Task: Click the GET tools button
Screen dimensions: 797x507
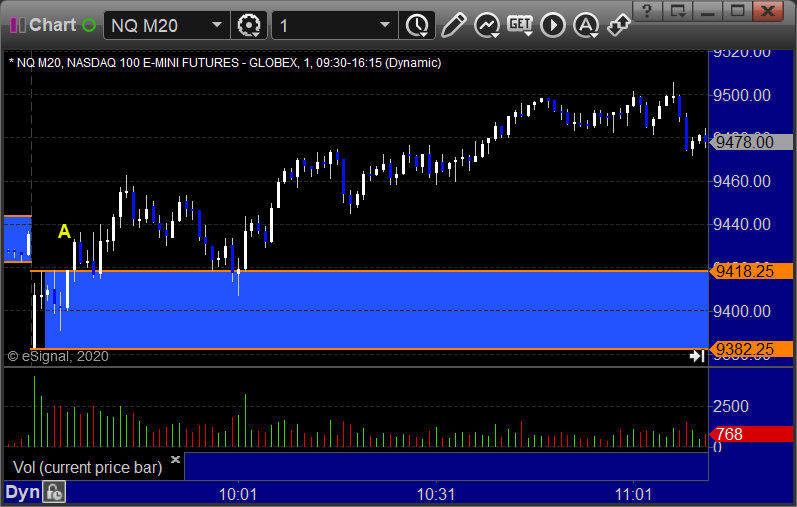Action: click(x=520, y=25)
